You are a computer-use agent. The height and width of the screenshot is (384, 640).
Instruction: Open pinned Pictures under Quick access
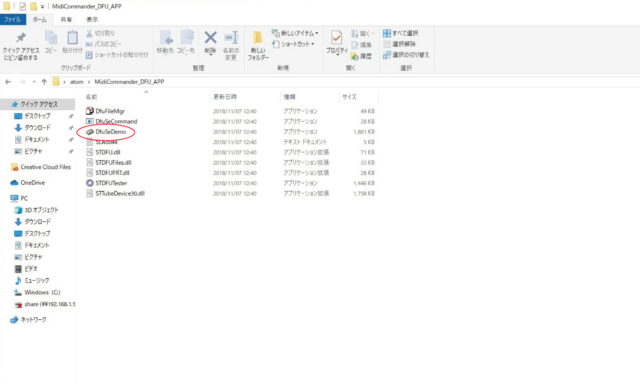(x=33, y=151)
